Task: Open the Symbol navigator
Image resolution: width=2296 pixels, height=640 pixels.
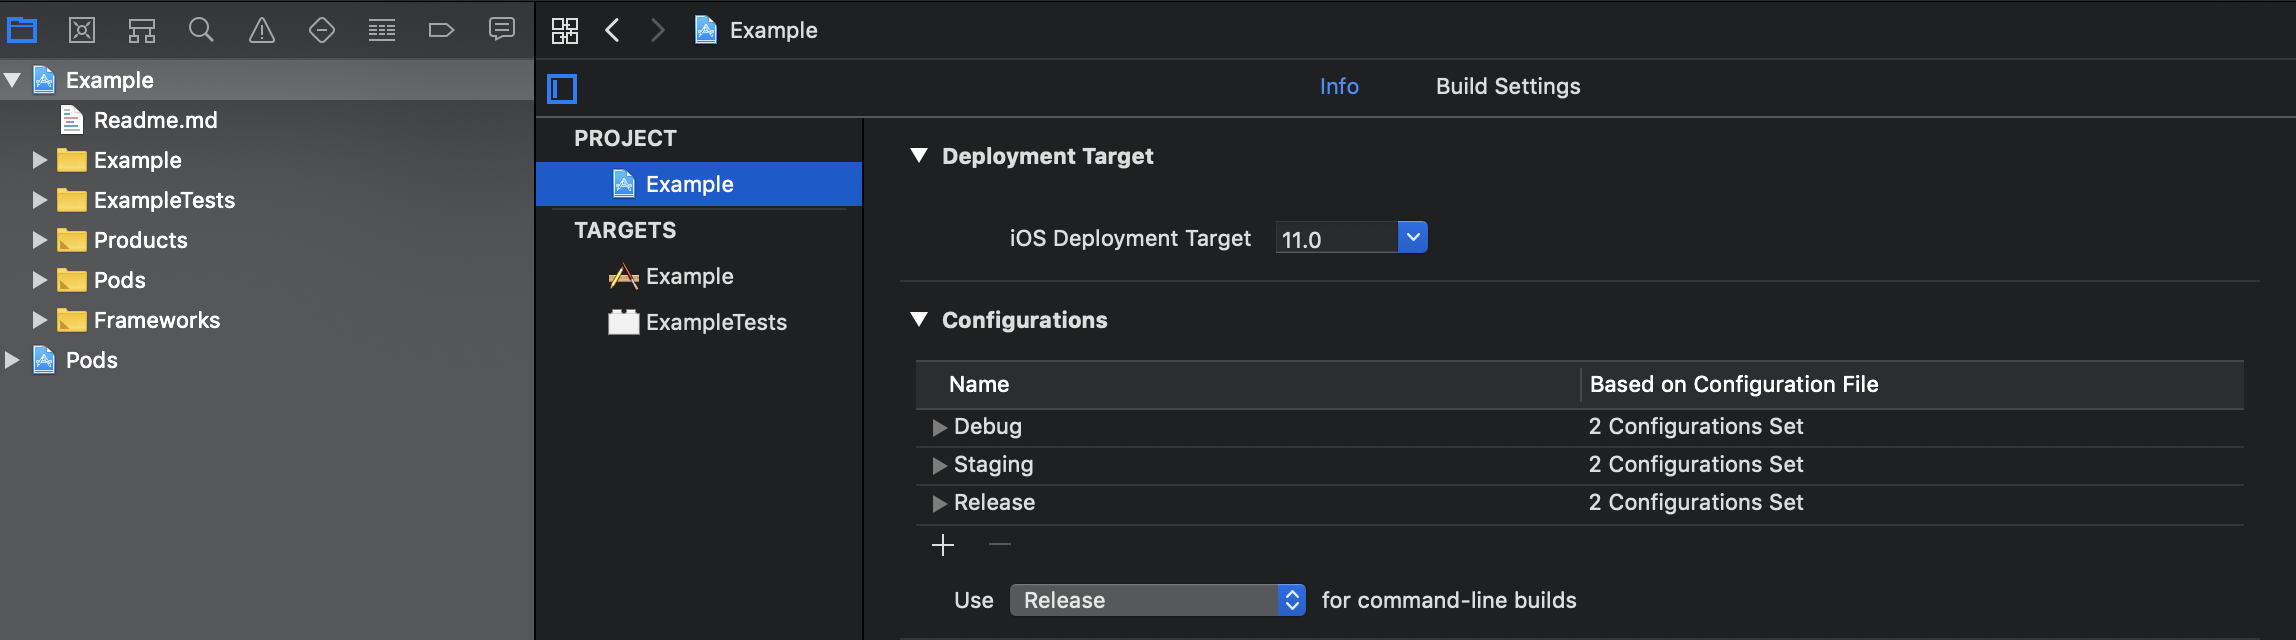Action: coord(142,31)
